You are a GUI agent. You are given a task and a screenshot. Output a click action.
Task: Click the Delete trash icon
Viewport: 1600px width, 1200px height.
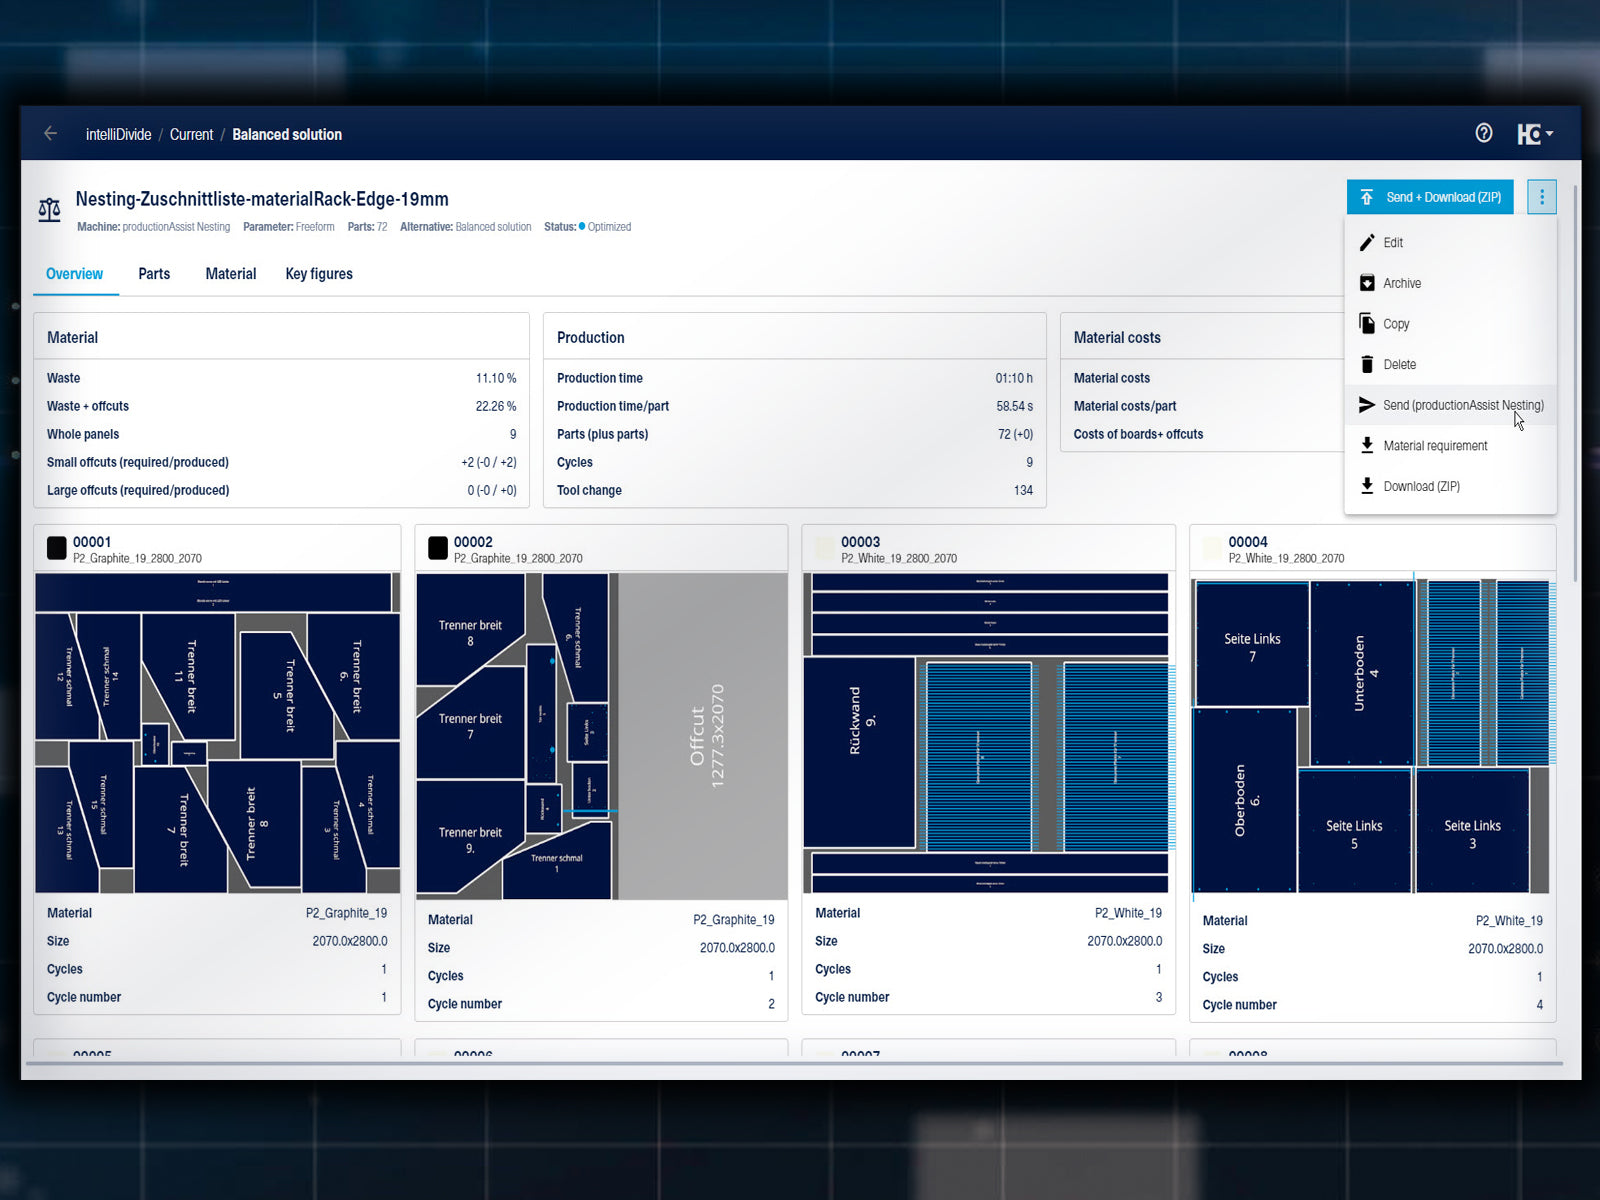(x=1367, y=365)
